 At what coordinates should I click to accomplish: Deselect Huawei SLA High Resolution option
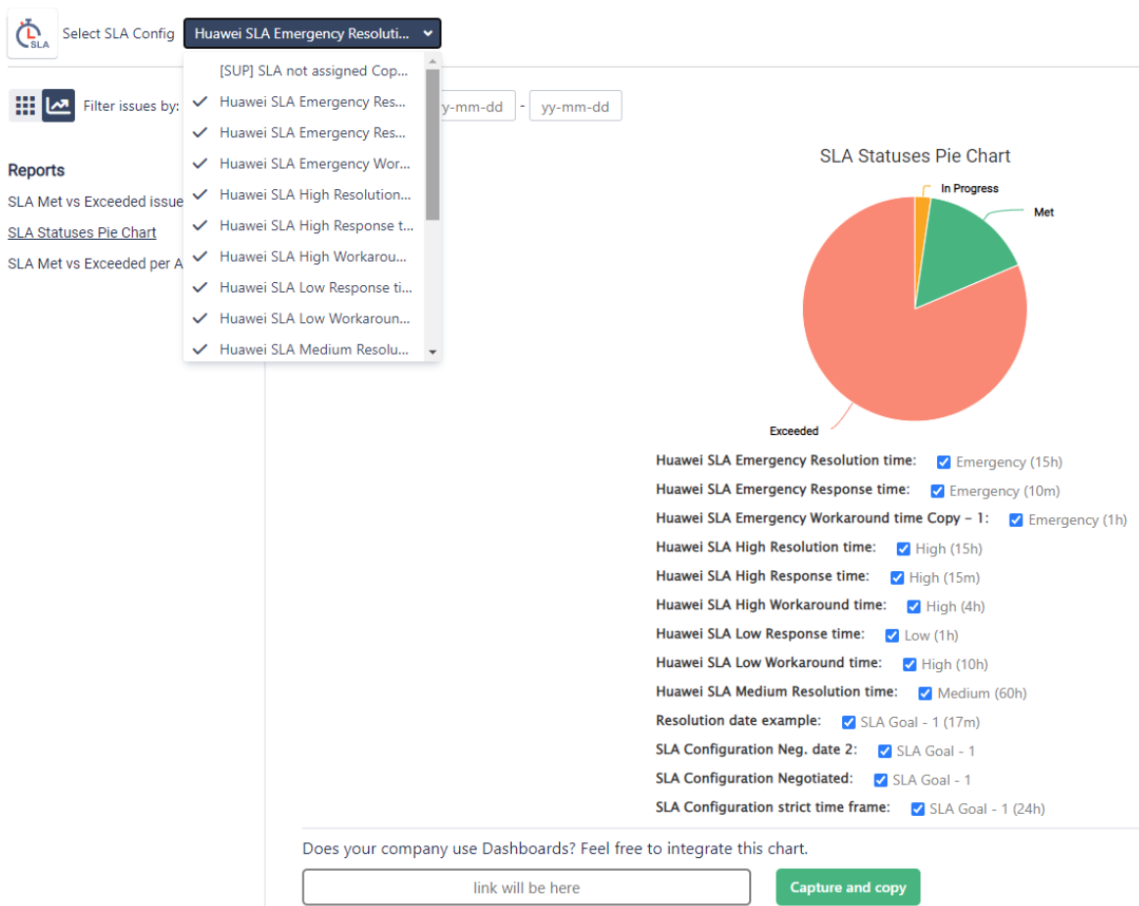coord(314,195)
